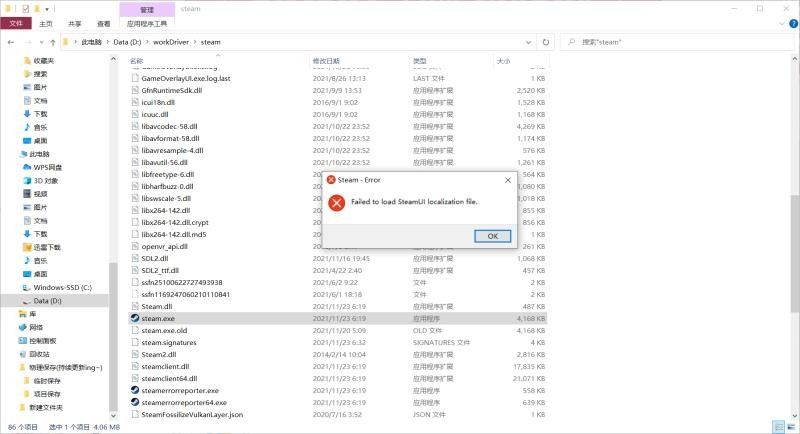This screenshot has height=434, width=800.
Task: Select file SDL2_ttf.dll
Action: pos(160,270)
